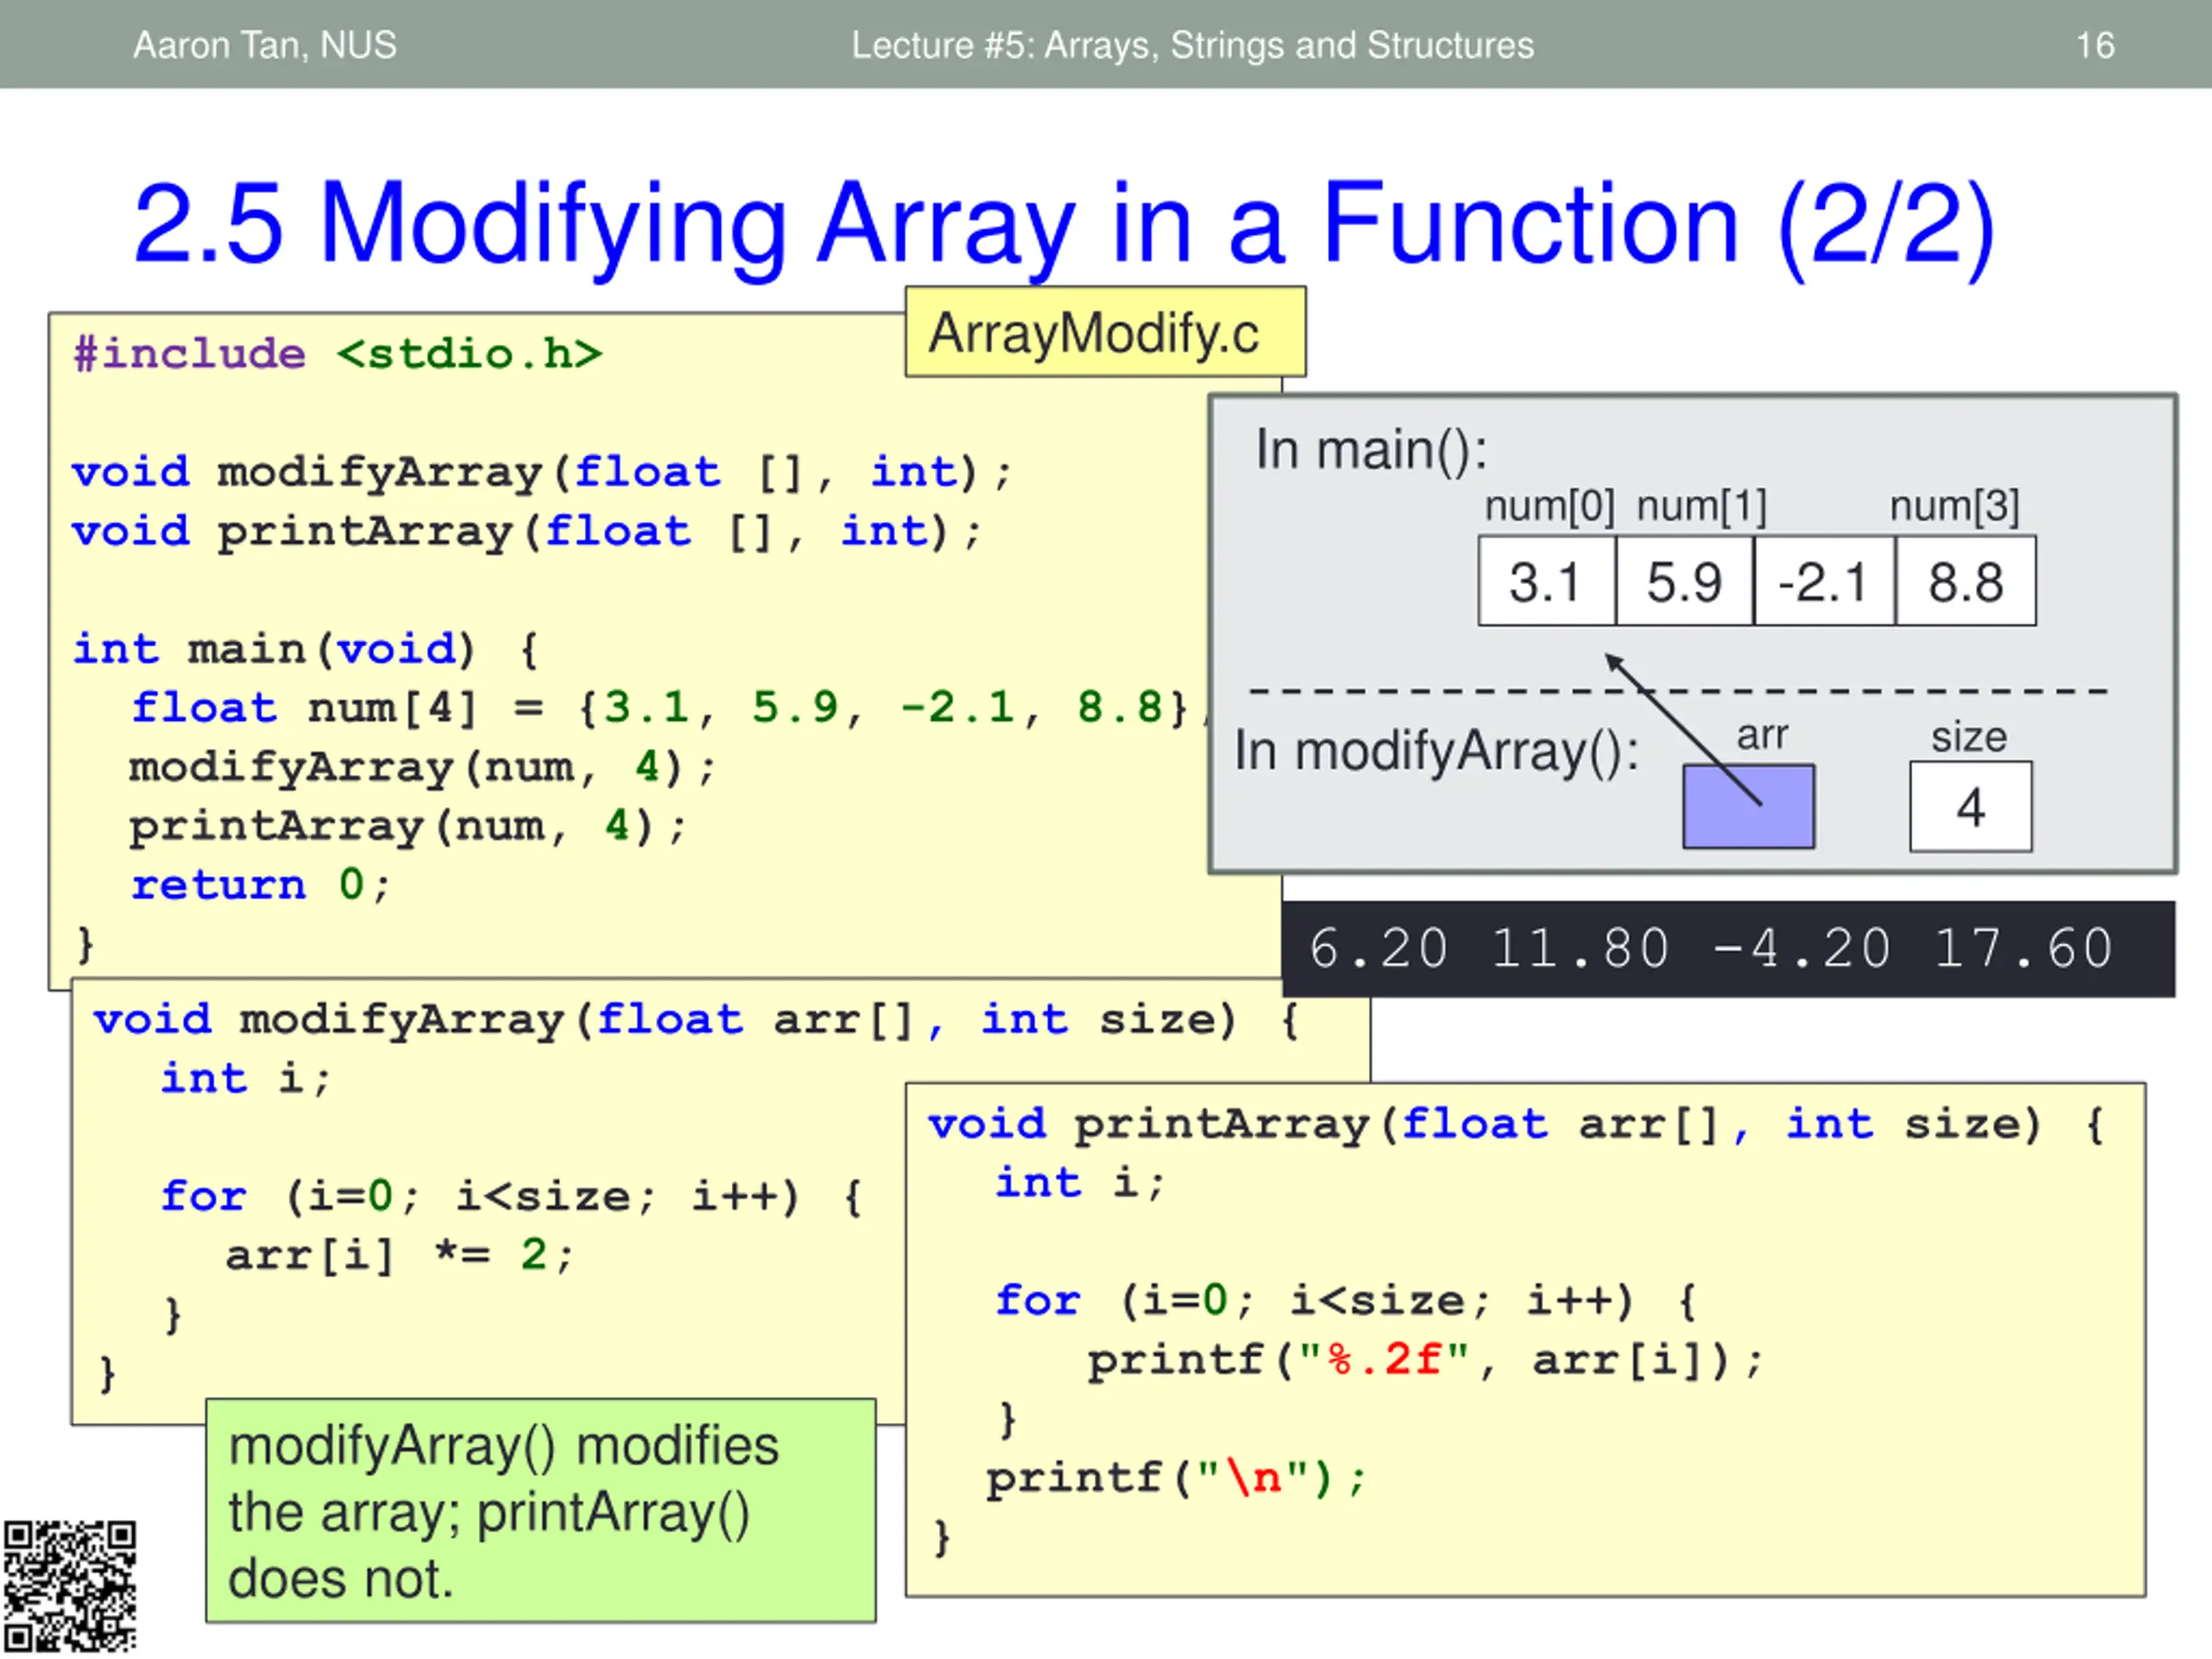
Task: Click the cell showing -2.1
Action: (1824, 581)
